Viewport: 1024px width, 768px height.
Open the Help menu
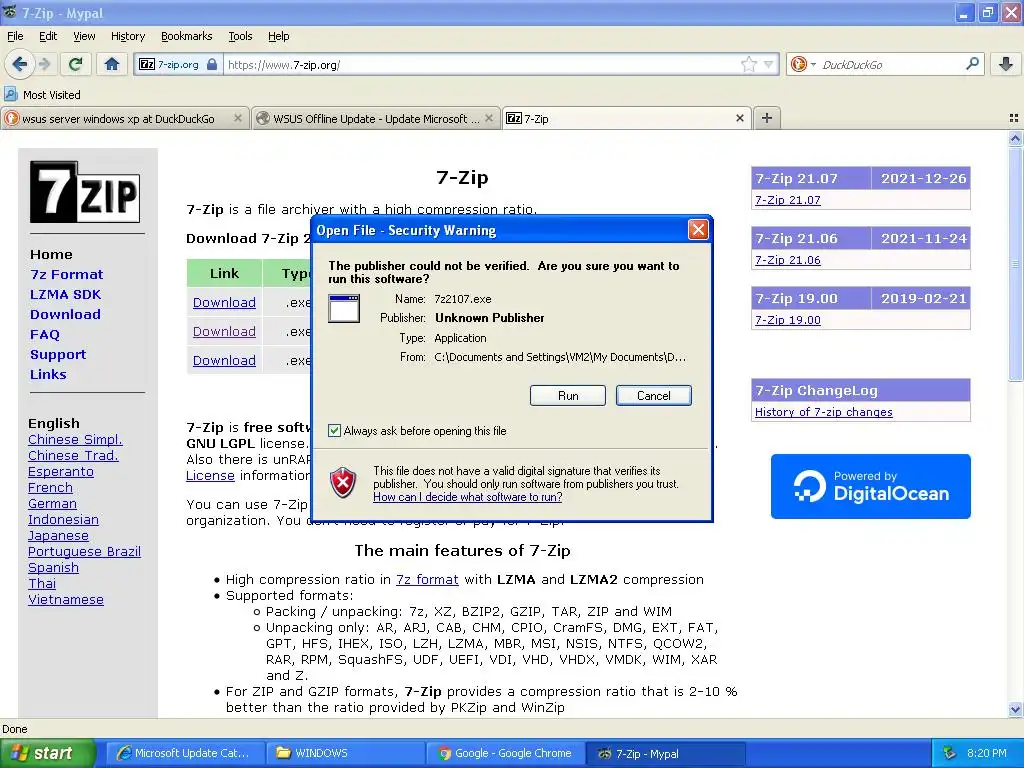[278, 36]
